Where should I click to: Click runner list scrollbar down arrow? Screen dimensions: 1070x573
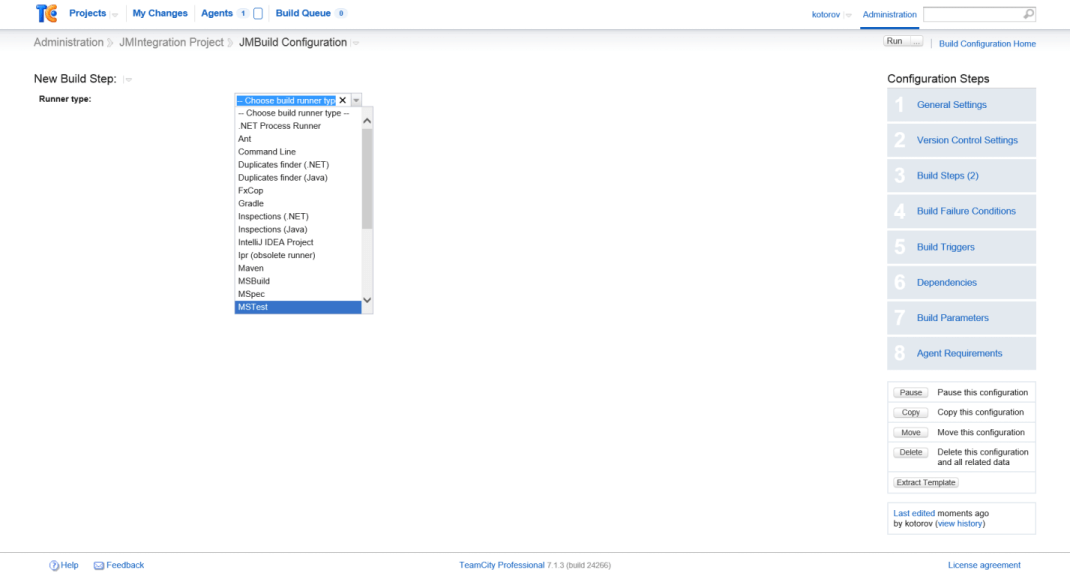click(367, 300)
